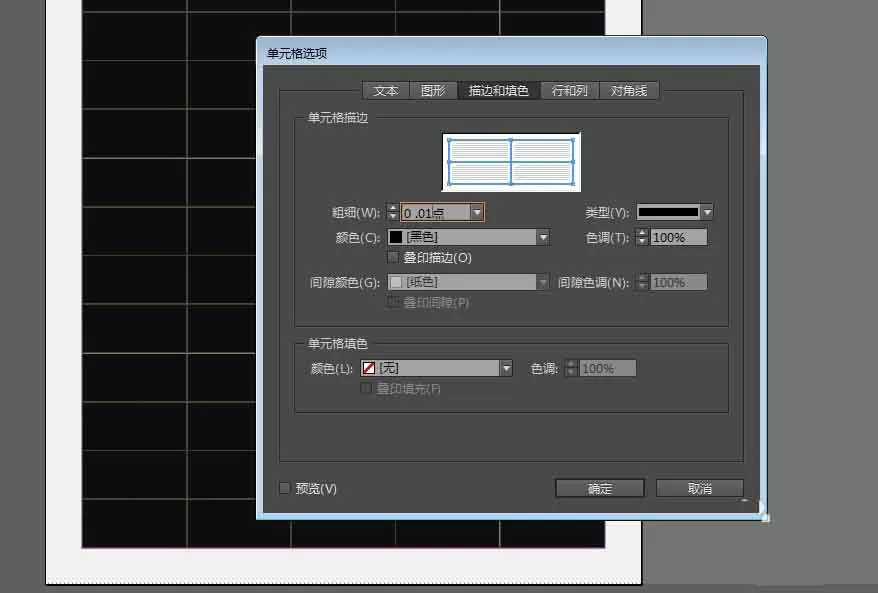Click the stroke weight stepper arrows
Screen dimensions: 878x593
(393, 212)
